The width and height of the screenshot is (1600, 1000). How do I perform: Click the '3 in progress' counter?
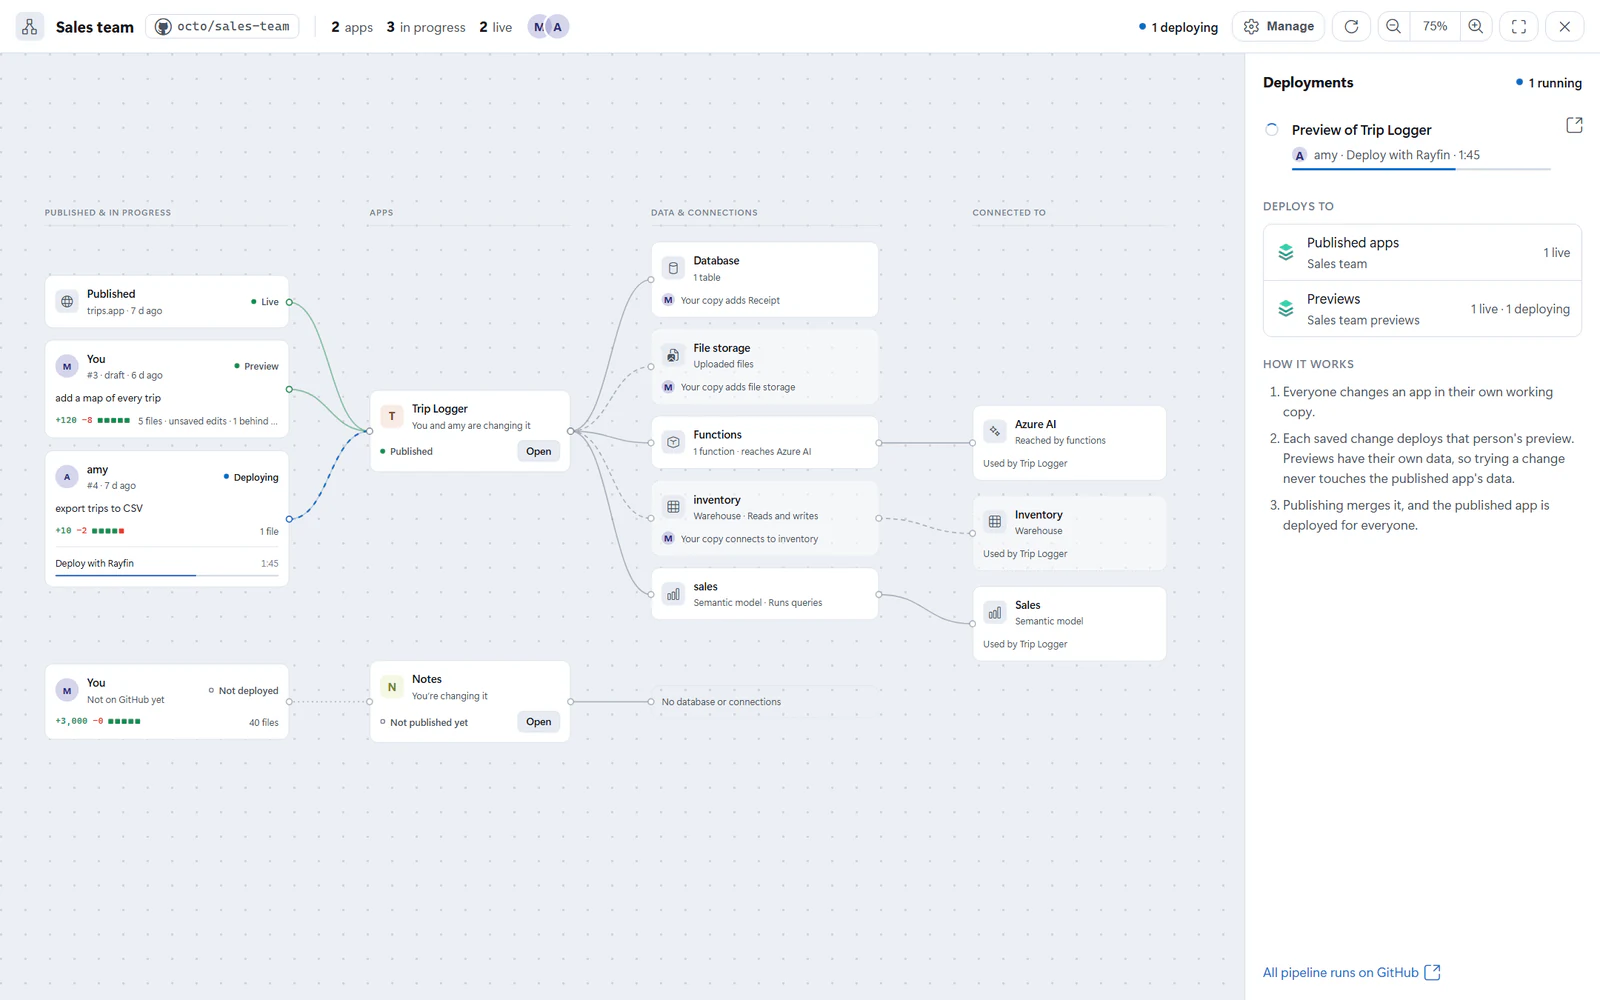point(426,27)
